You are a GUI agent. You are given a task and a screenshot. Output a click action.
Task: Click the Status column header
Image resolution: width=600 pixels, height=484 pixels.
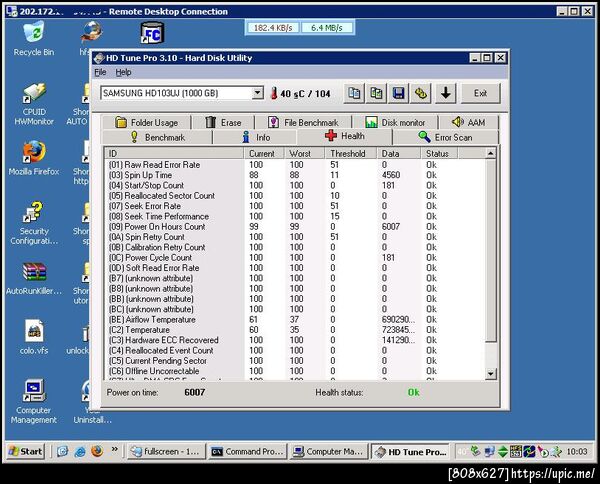[x=440, y=153]
